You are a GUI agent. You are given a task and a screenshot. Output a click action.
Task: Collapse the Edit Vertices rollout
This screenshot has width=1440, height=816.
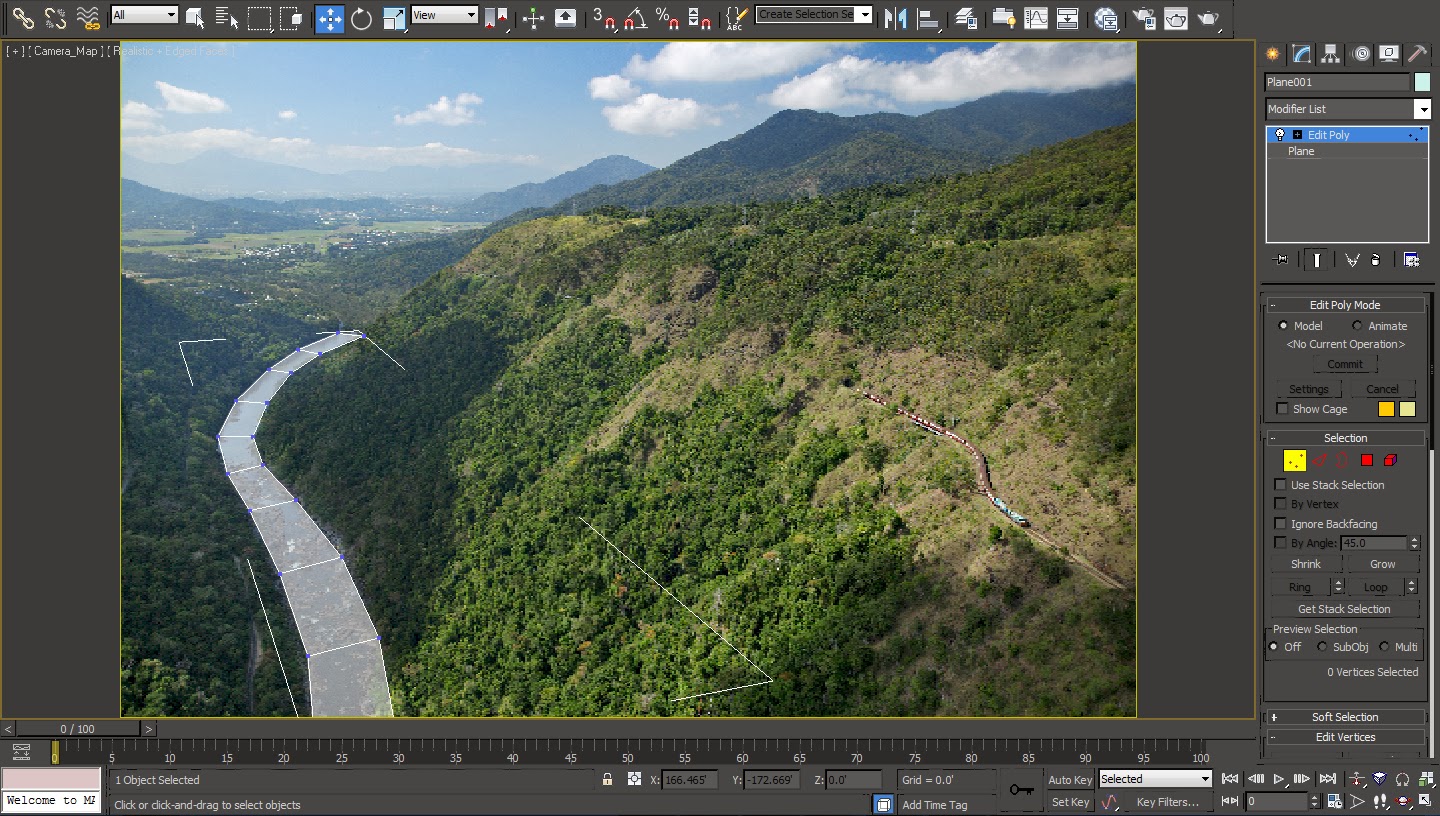pyautogui.click(x=1345, y=737)
